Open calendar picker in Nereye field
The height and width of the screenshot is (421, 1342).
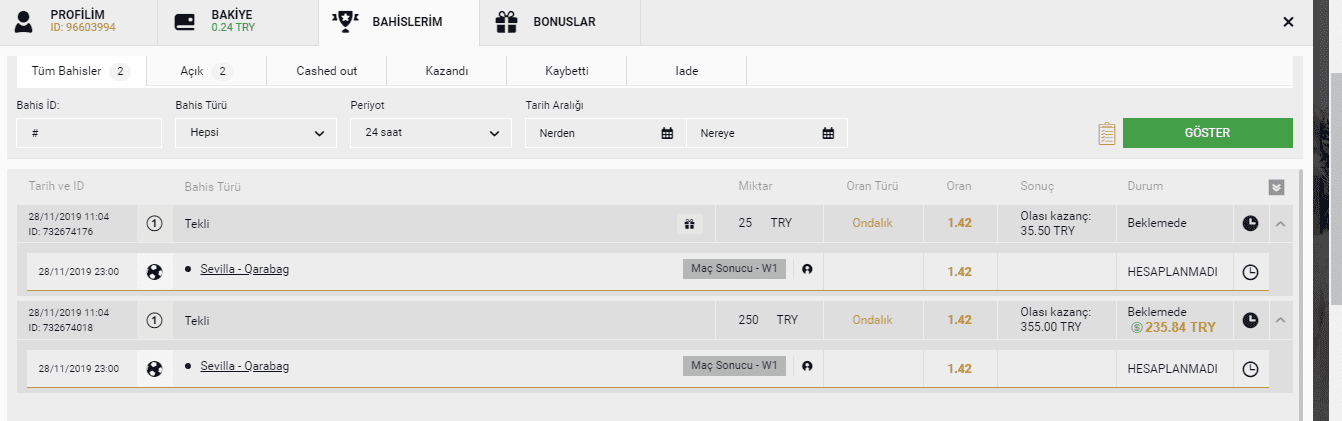click(x=828, y=133)
